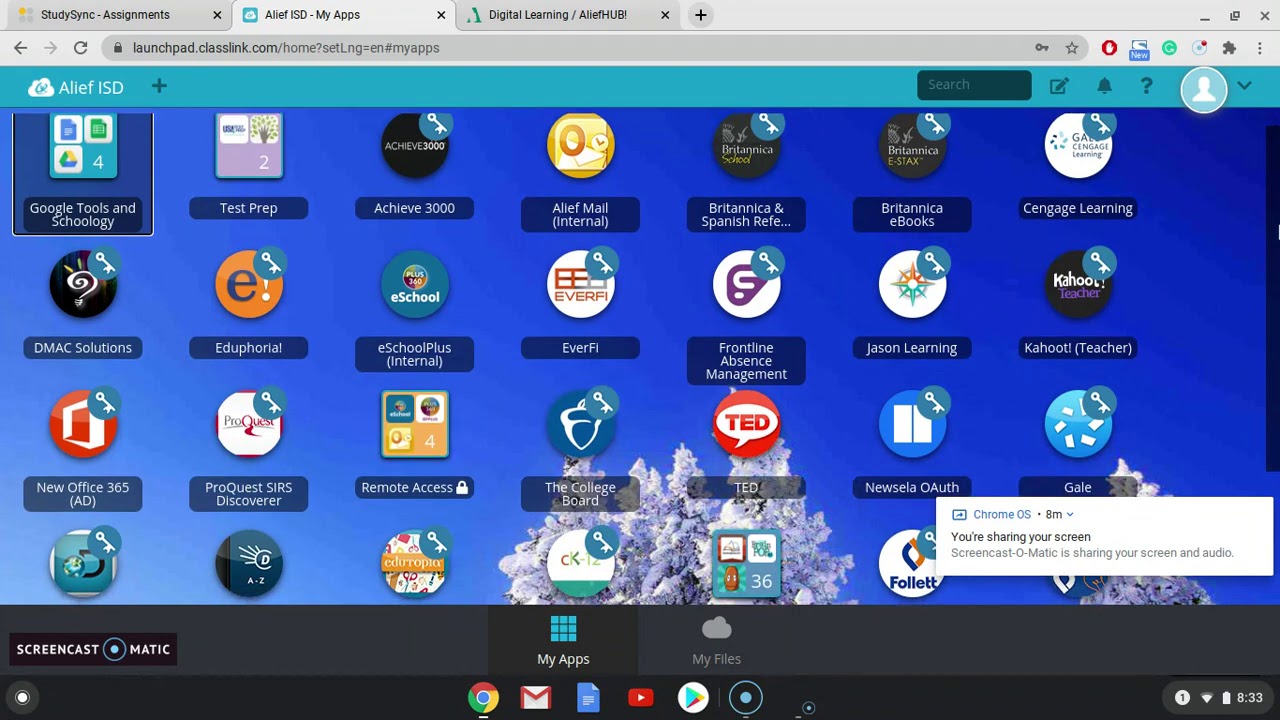
Task: Open the Remote Access folder icon
Action: pos(414,425)
